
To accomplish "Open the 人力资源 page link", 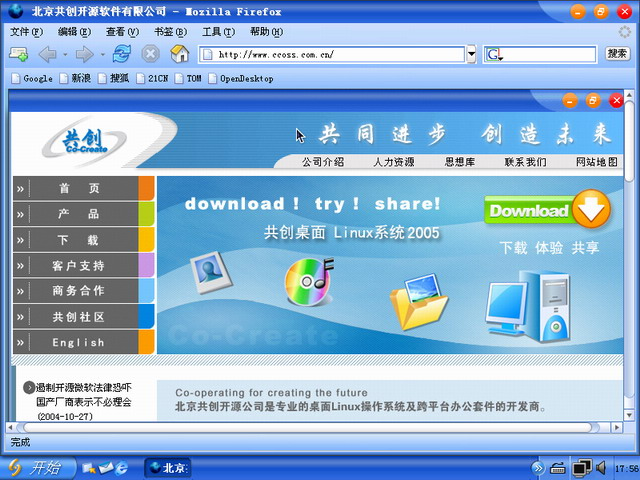I will (x=394, y=162).
